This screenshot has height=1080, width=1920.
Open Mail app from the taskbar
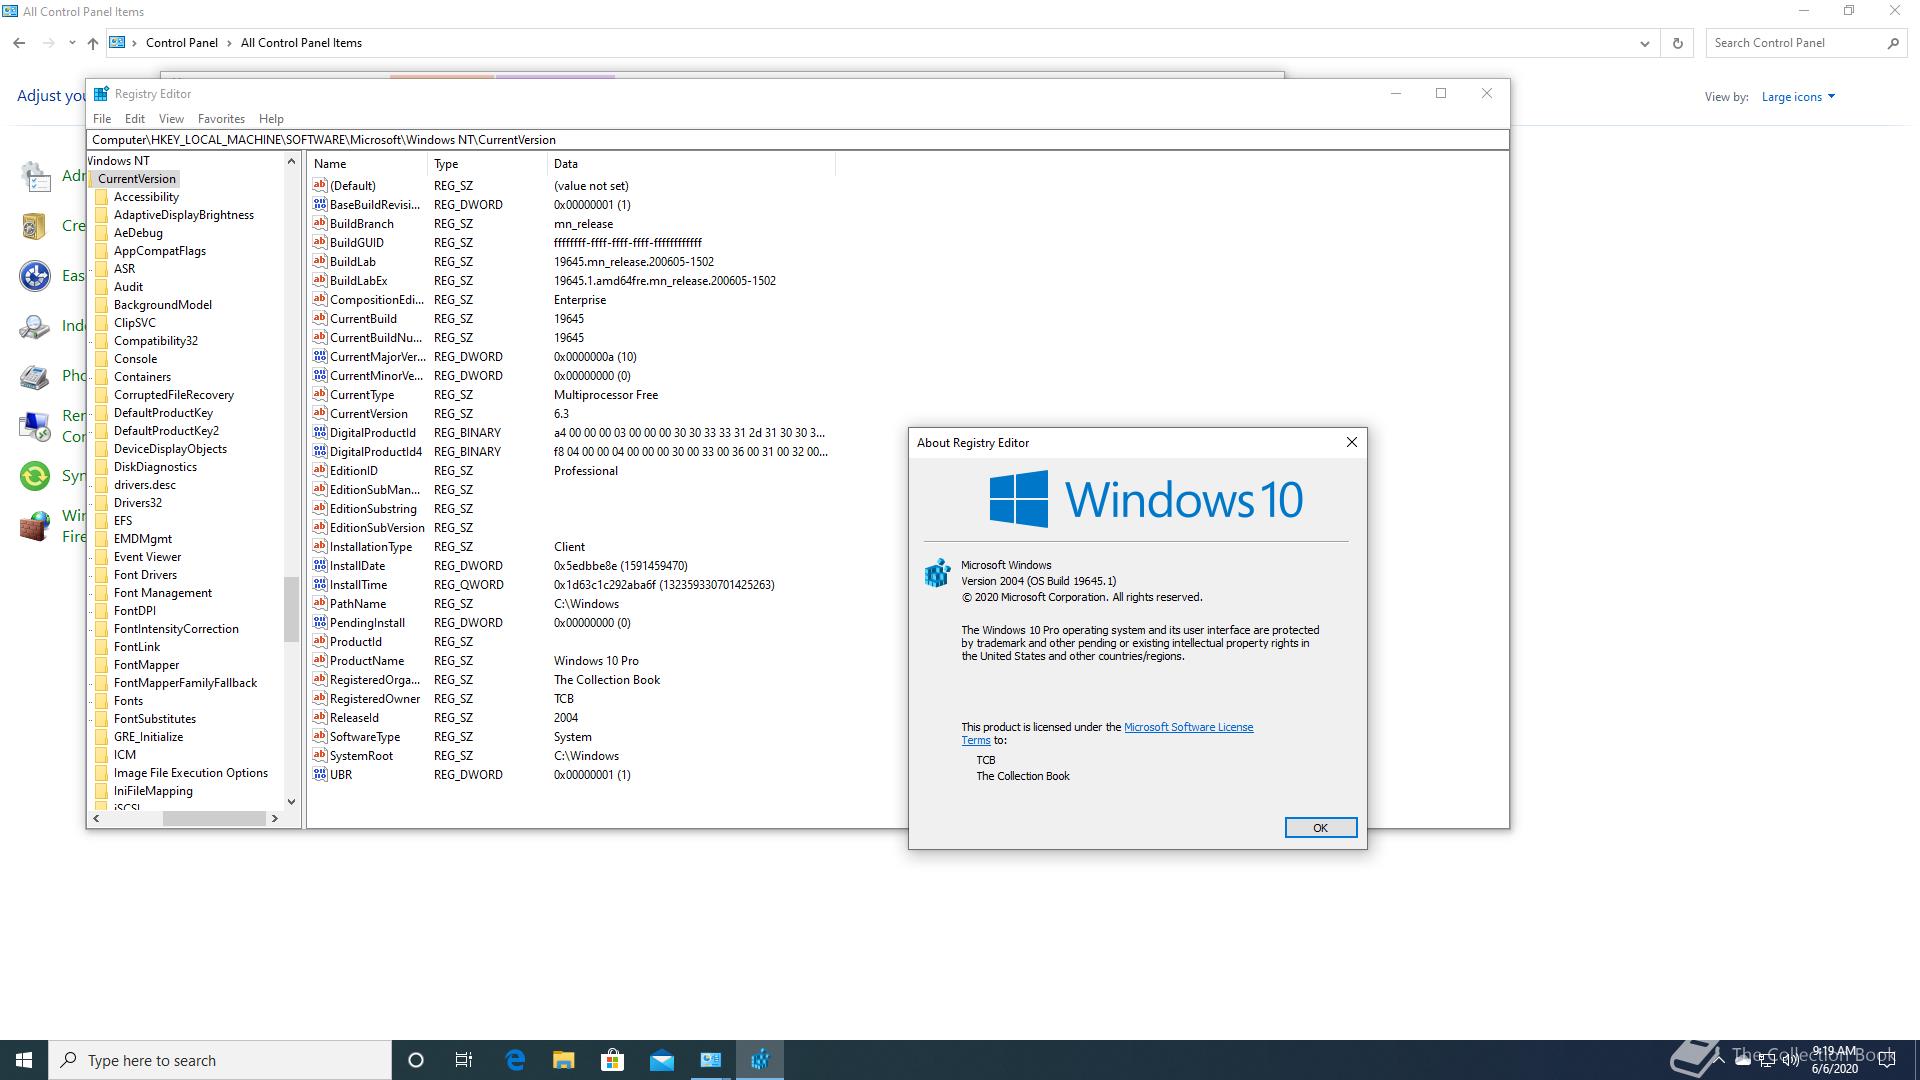point(661,1060)
